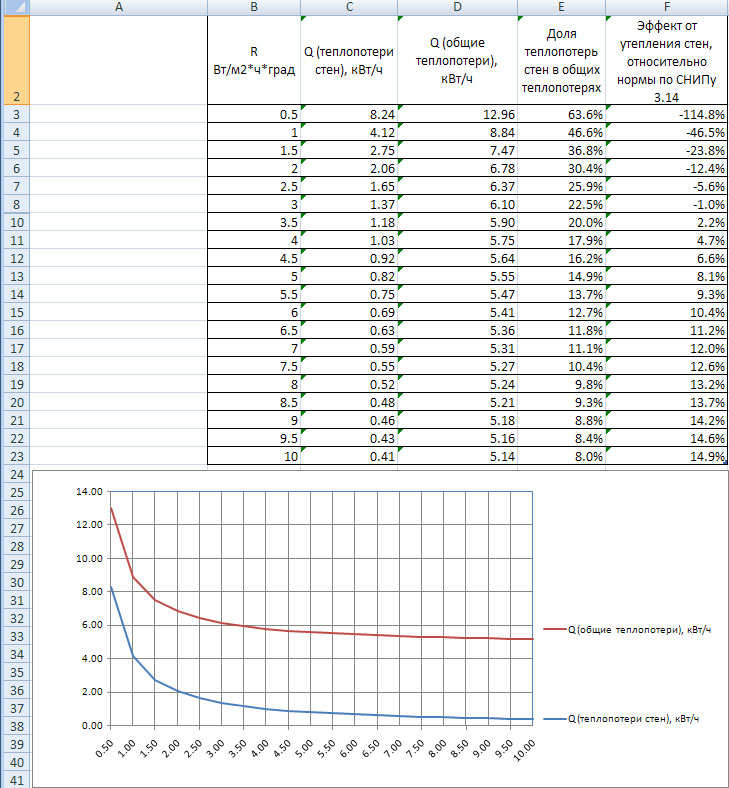Viewport: 729px width, 788px height.
Task: Select cell with value 8.84
Action: click(x=457, y=132)
